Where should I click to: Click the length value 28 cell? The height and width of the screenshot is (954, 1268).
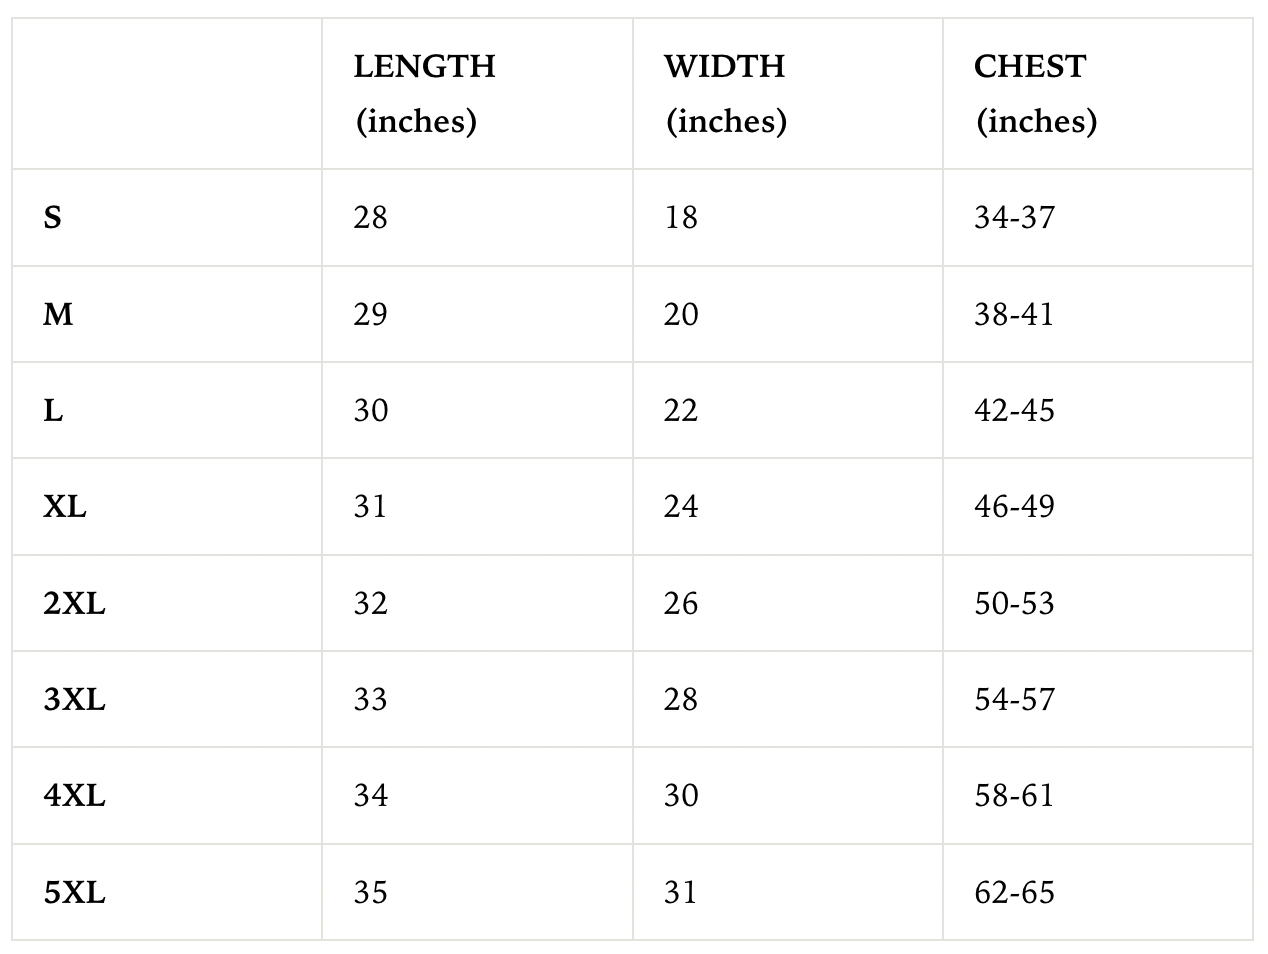[477, 217]
